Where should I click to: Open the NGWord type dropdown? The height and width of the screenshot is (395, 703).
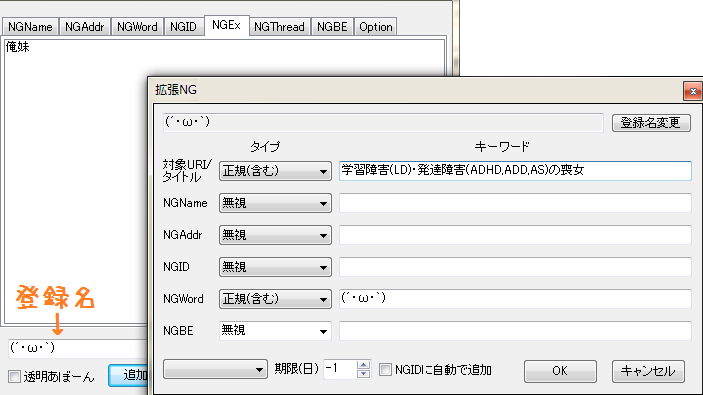[x=275, y=299]
